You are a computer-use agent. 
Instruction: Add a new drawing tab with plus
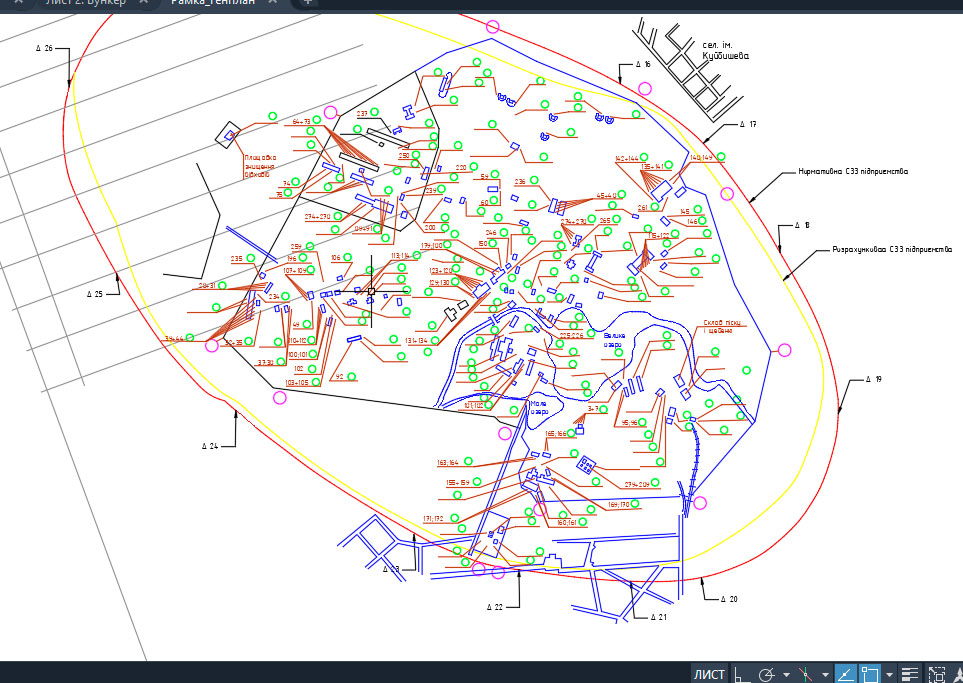click(x=307, y=3)
